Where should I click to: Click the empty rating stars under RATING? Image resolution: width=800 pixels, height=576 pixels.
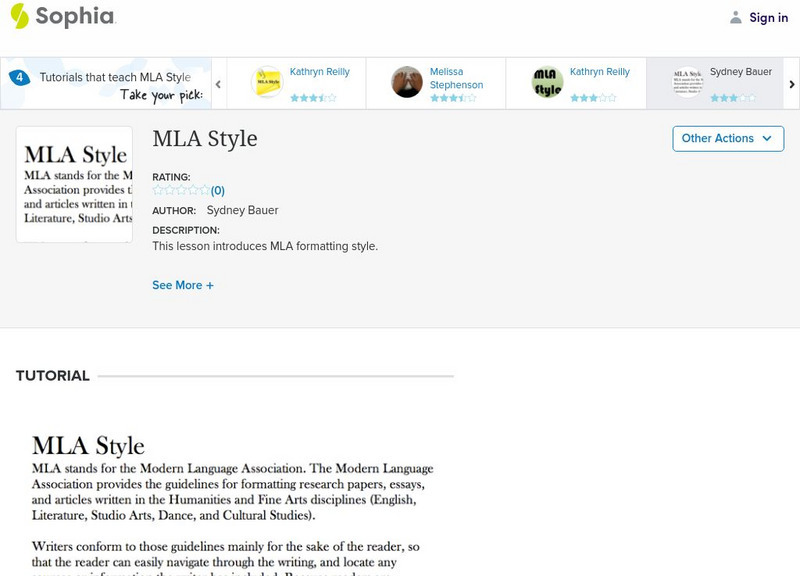click(x=181, y=190)
